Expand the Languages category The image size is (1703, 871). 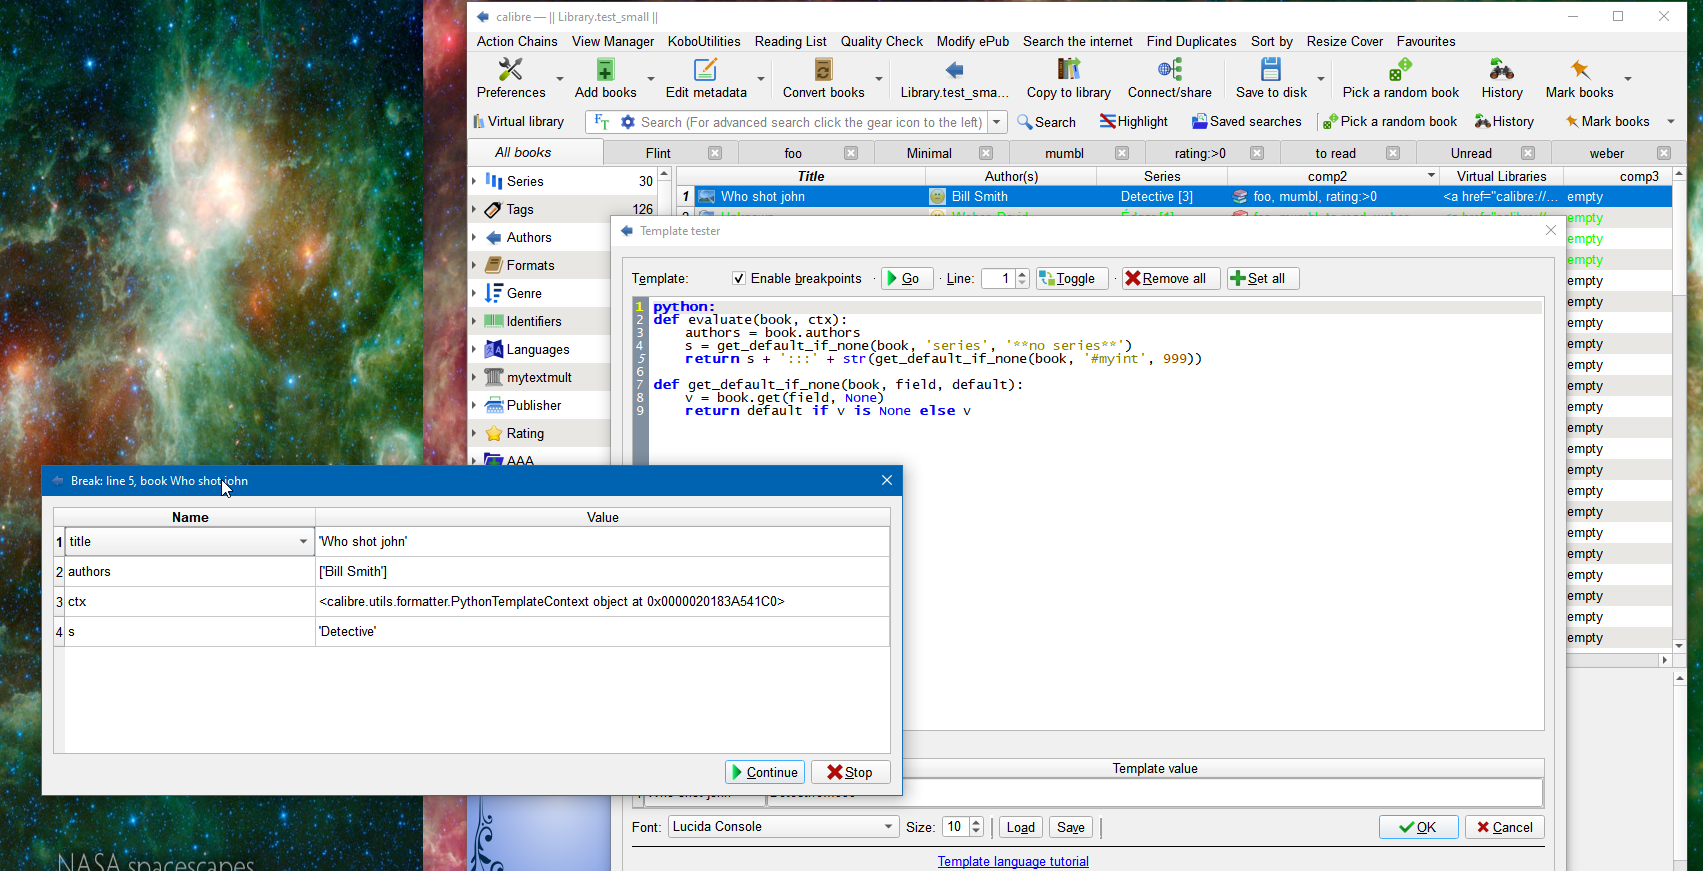point(474,349)
